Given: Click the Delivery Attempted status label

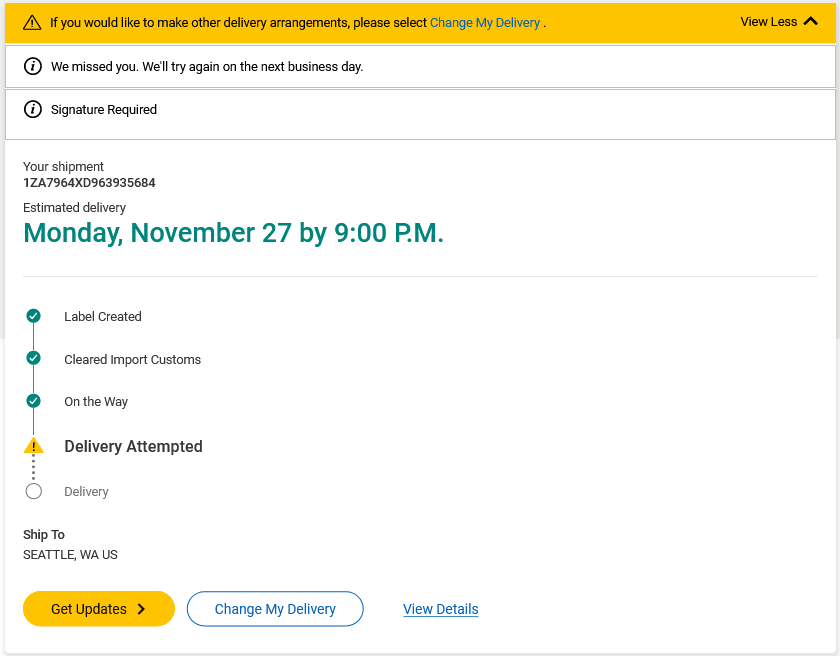Looking at the screenshot, I should [133, 446].
